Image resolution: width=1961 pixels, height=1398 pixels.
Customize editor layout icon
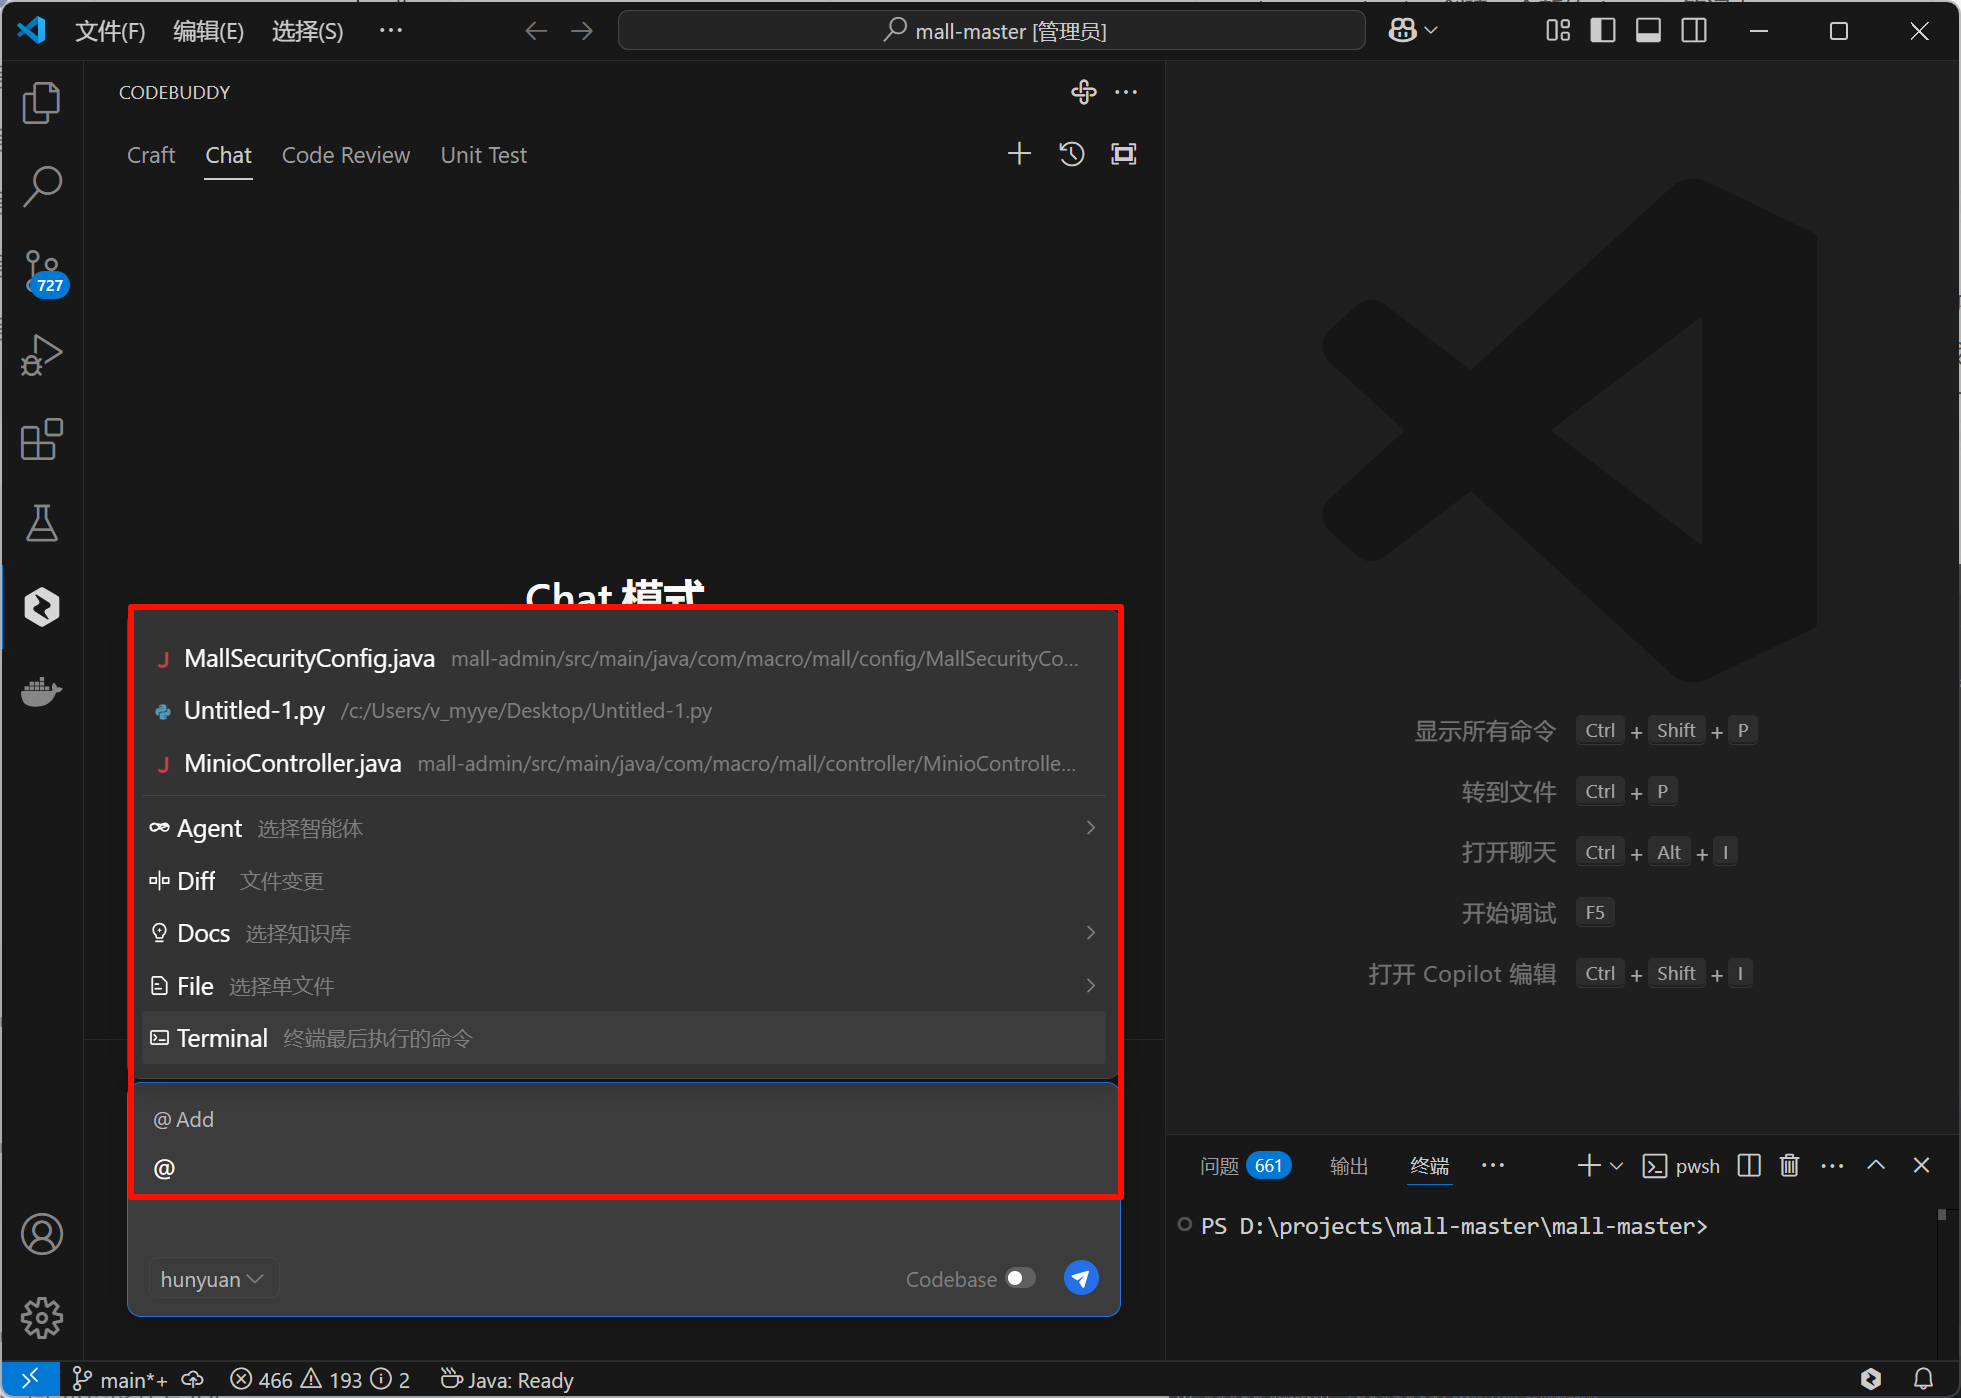tap(1558, 31)
